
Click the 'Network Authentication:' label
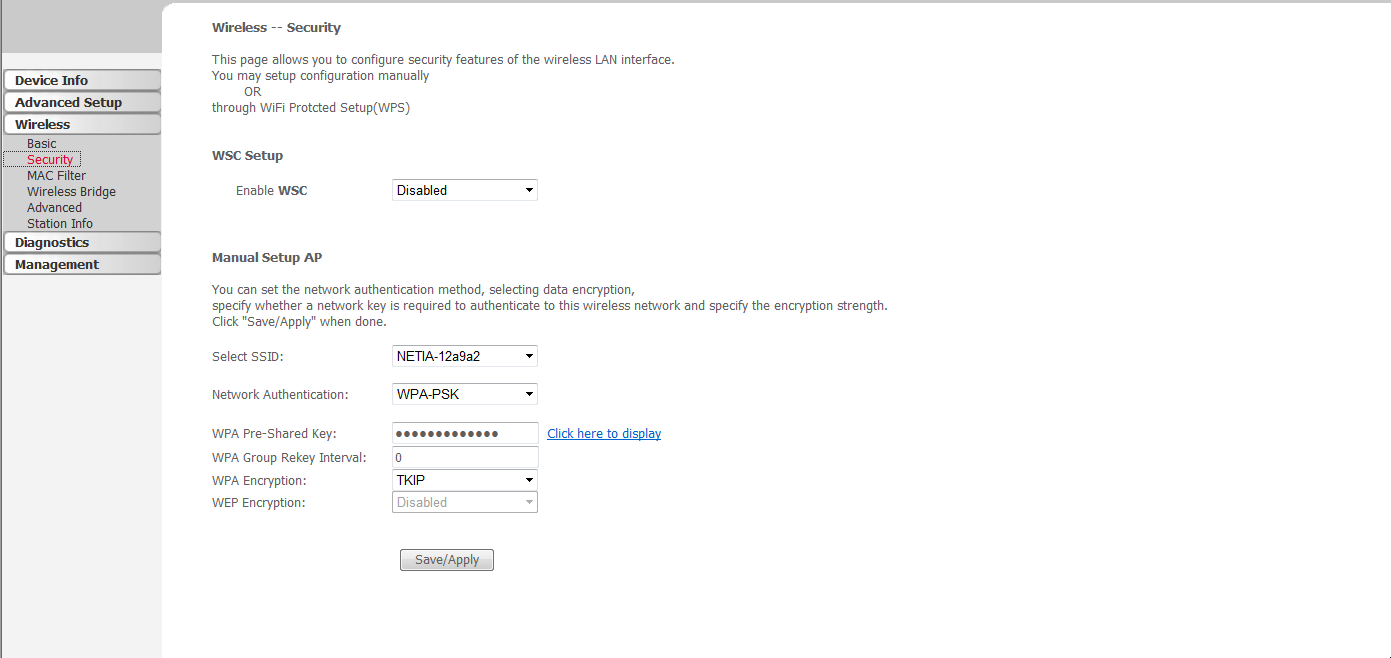tap(280, 395)
